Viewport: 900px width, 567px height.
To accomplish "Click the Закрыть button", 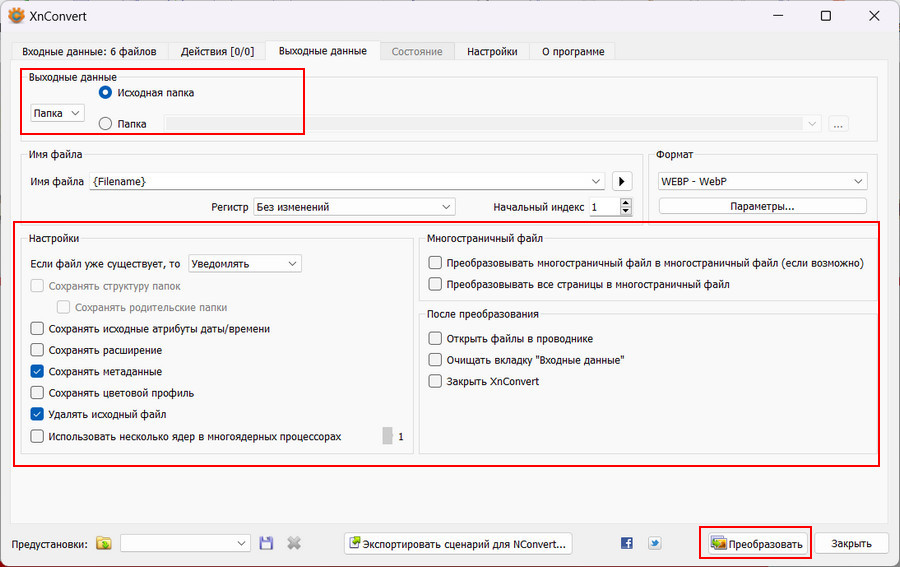I will pos(851,543).
